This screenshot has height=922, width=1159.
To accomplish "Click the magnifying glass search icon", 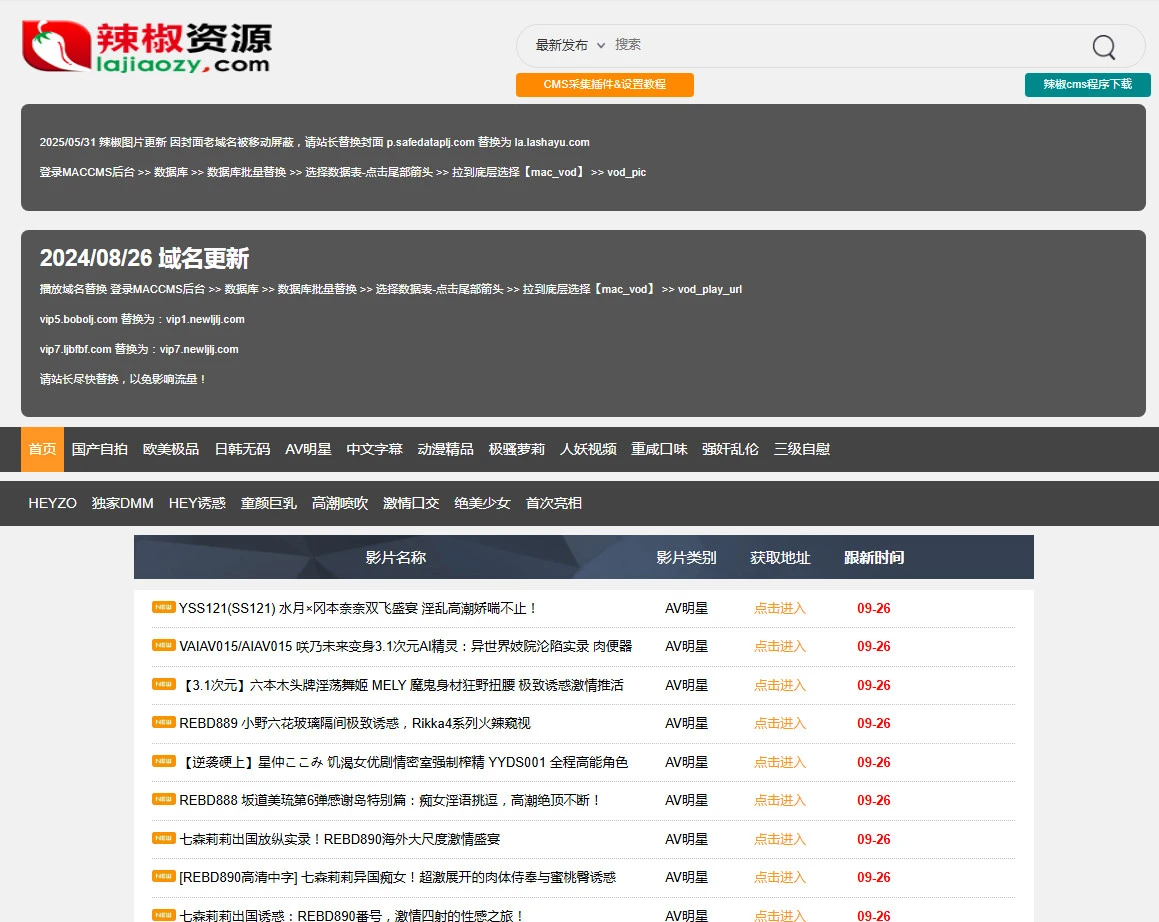I will pyautogui.click(x=1103, y=47).
